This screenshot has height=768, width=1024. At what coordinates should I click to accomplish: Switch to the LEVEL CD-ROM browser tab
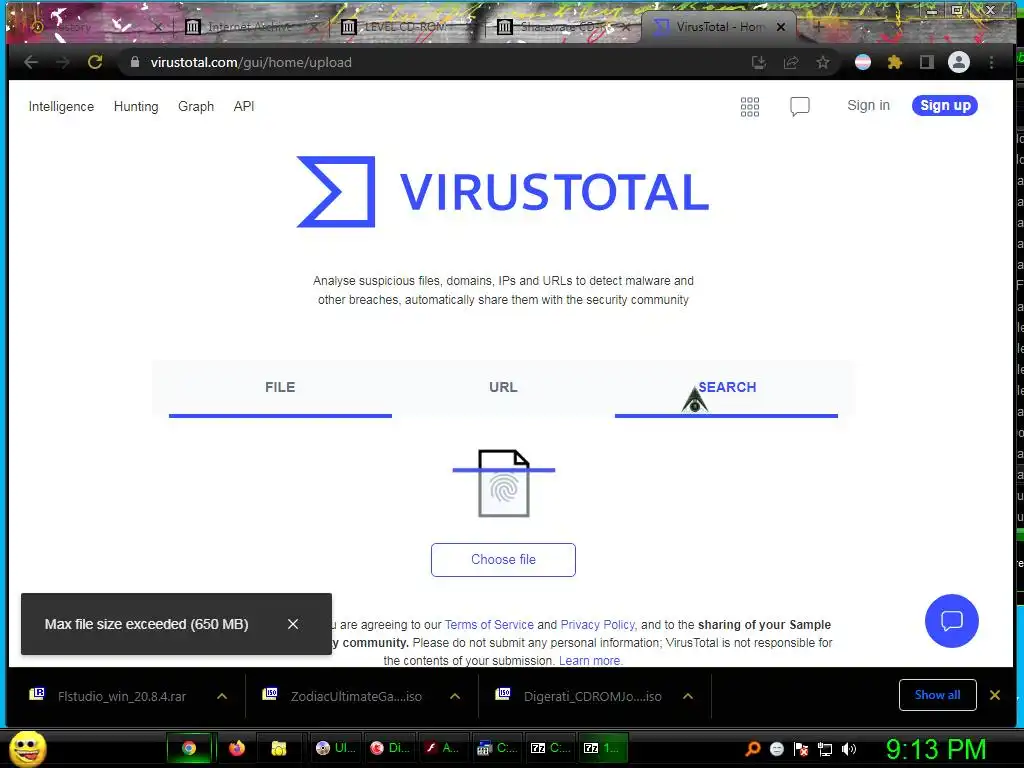tap(405, 27)
